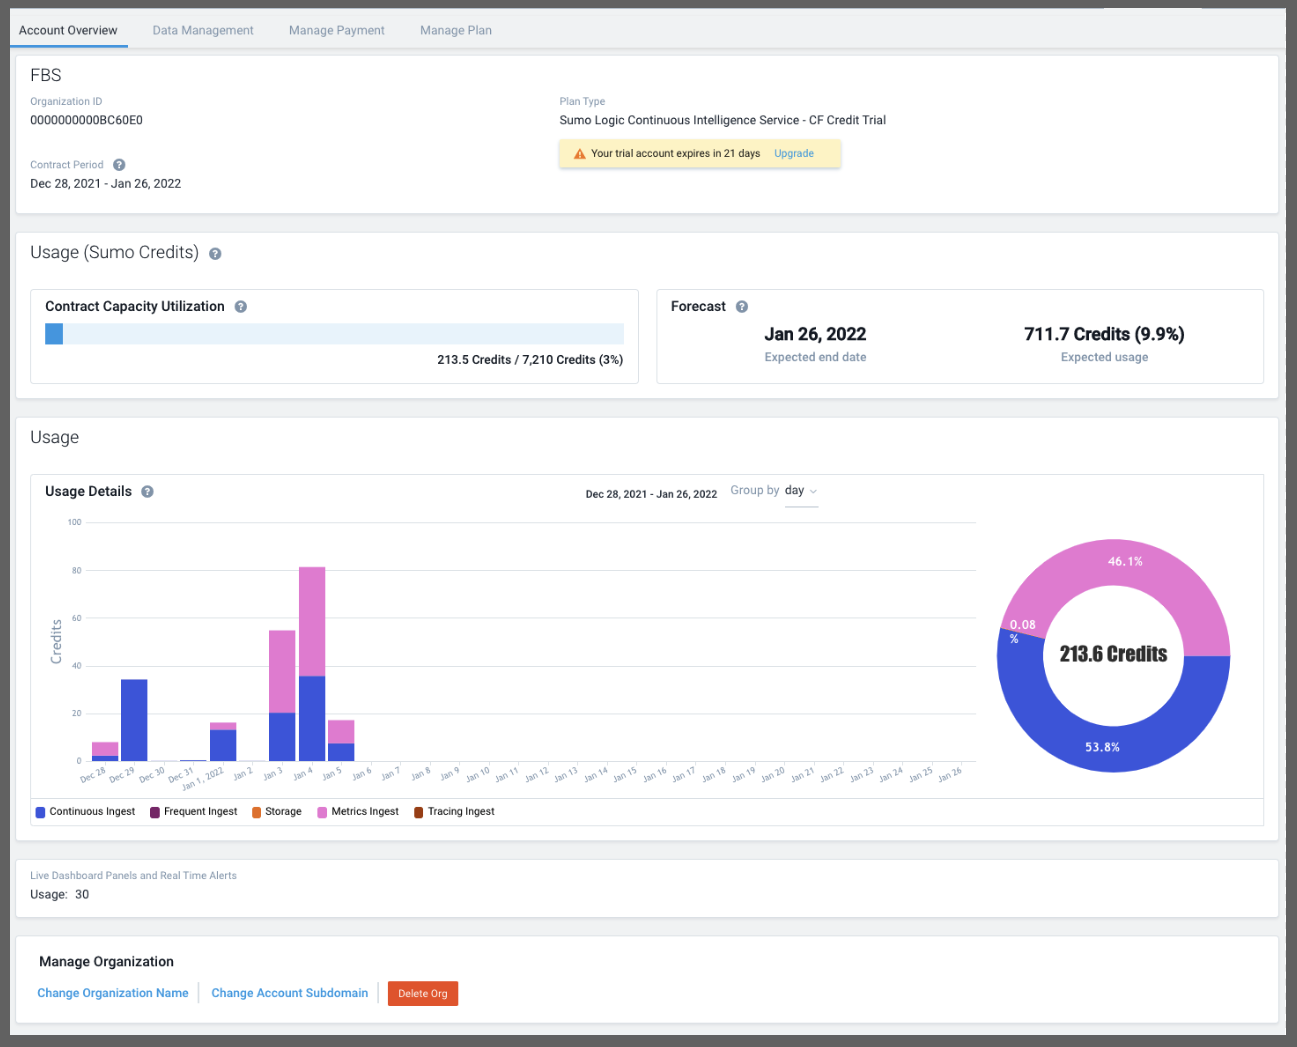Viewport: 1297px width, 1047px height.
Task: Toggle Tracing Ingest legend entry
Action: point(454,812)
